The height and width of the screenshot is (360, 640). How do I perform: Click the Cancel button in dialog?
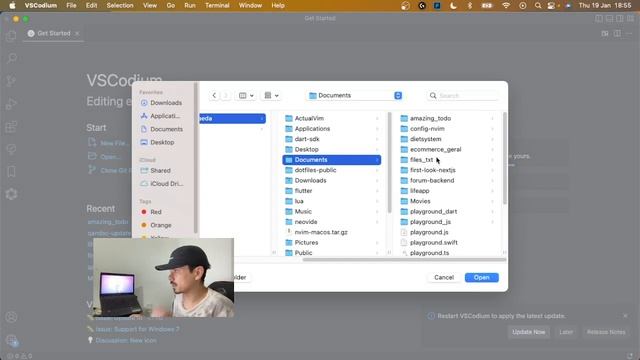444,278
